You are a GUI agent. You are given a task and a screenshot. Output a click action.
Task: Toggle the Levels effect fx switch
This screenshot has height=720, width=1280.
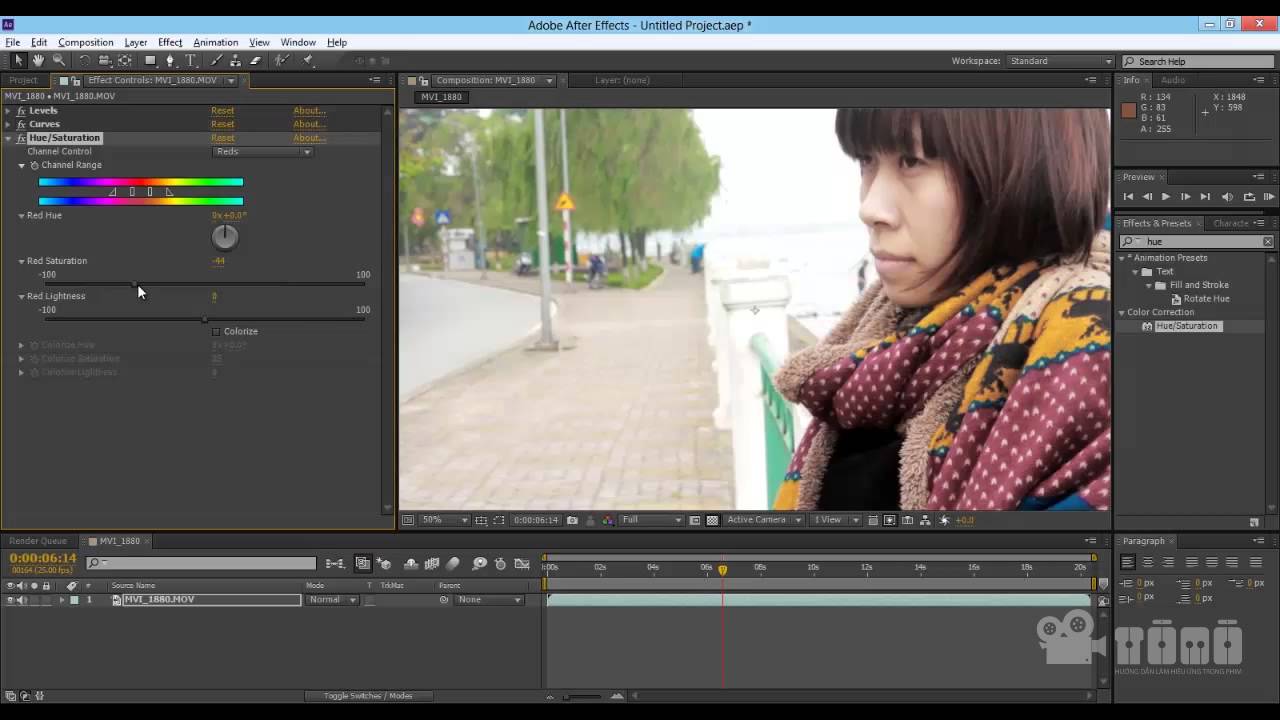[x=21, y=111]
